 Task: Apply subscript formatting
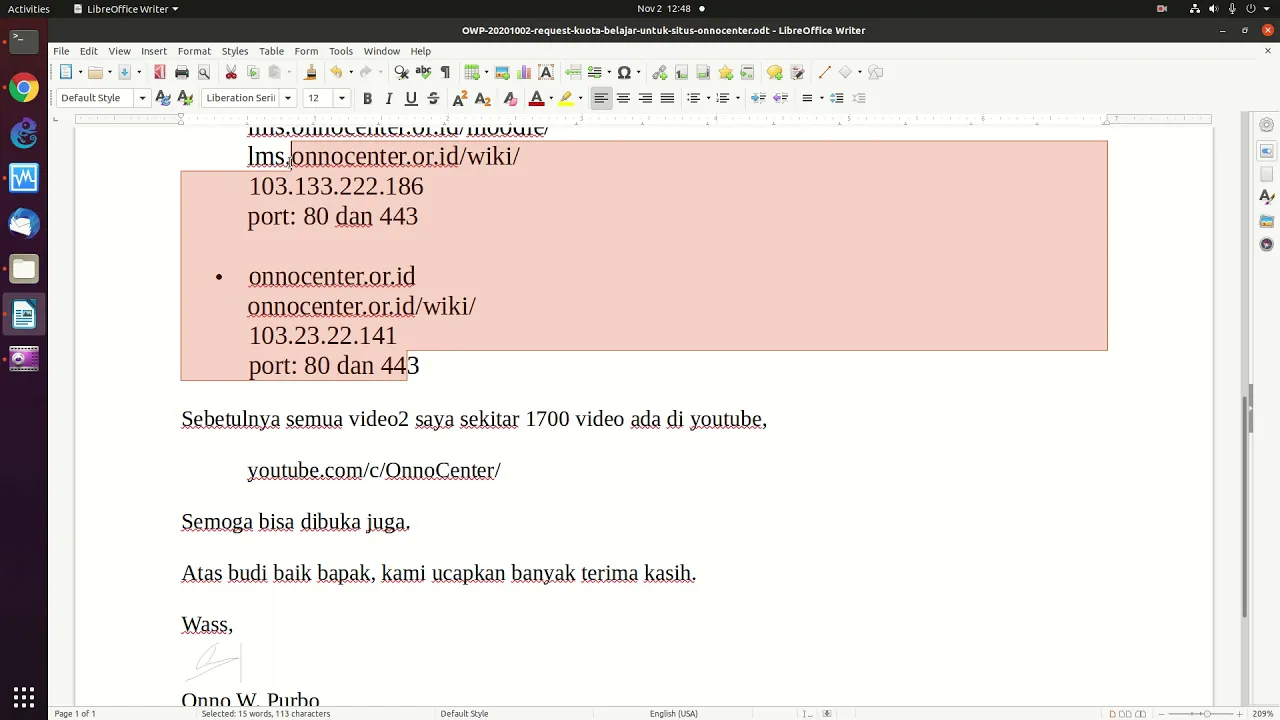pyautogui.click(x=482, y=98)
